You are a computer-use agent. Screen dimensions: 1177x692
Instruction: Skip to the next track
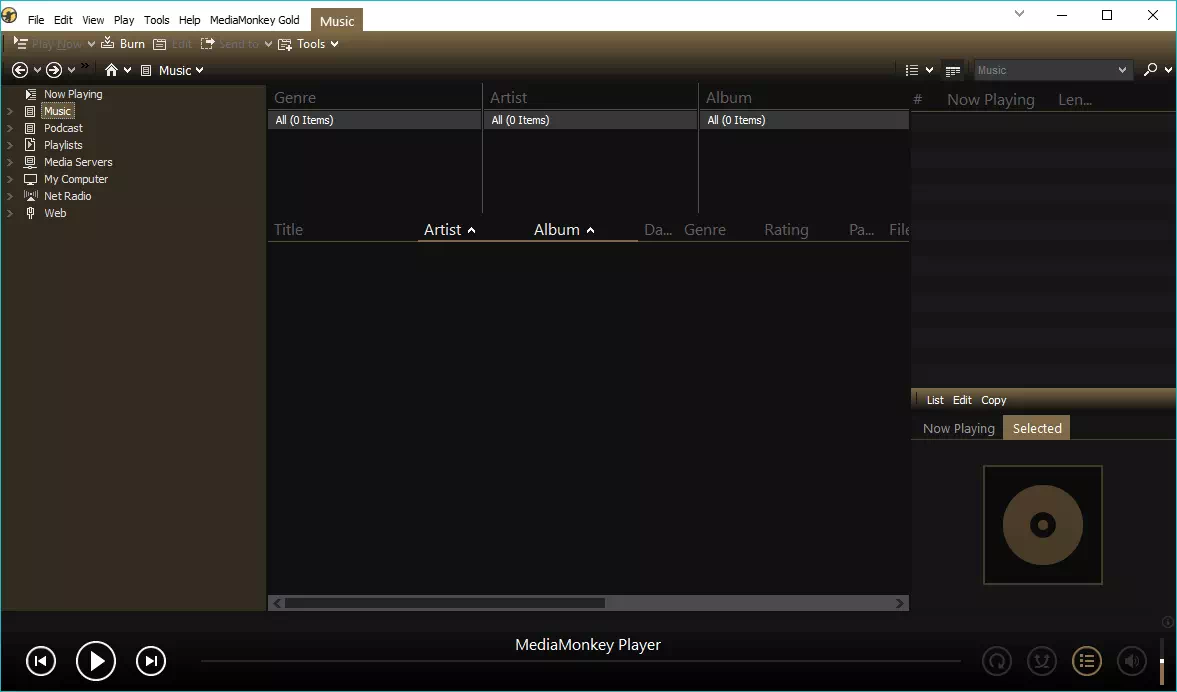coord(151,660)
